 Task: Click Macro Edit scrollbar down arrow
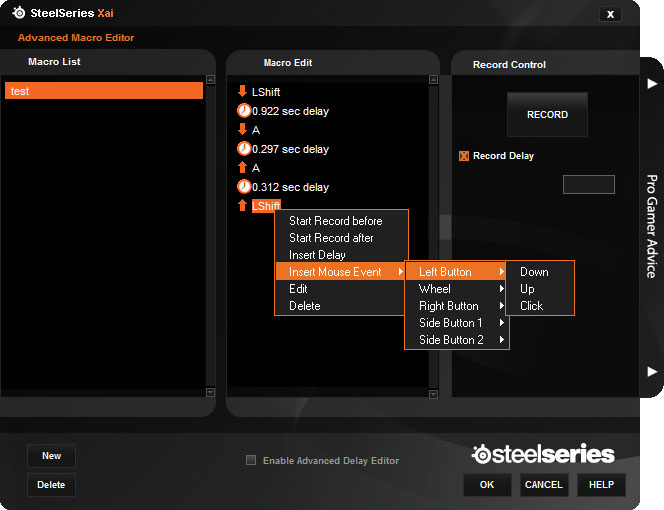[x=433, y=394]
